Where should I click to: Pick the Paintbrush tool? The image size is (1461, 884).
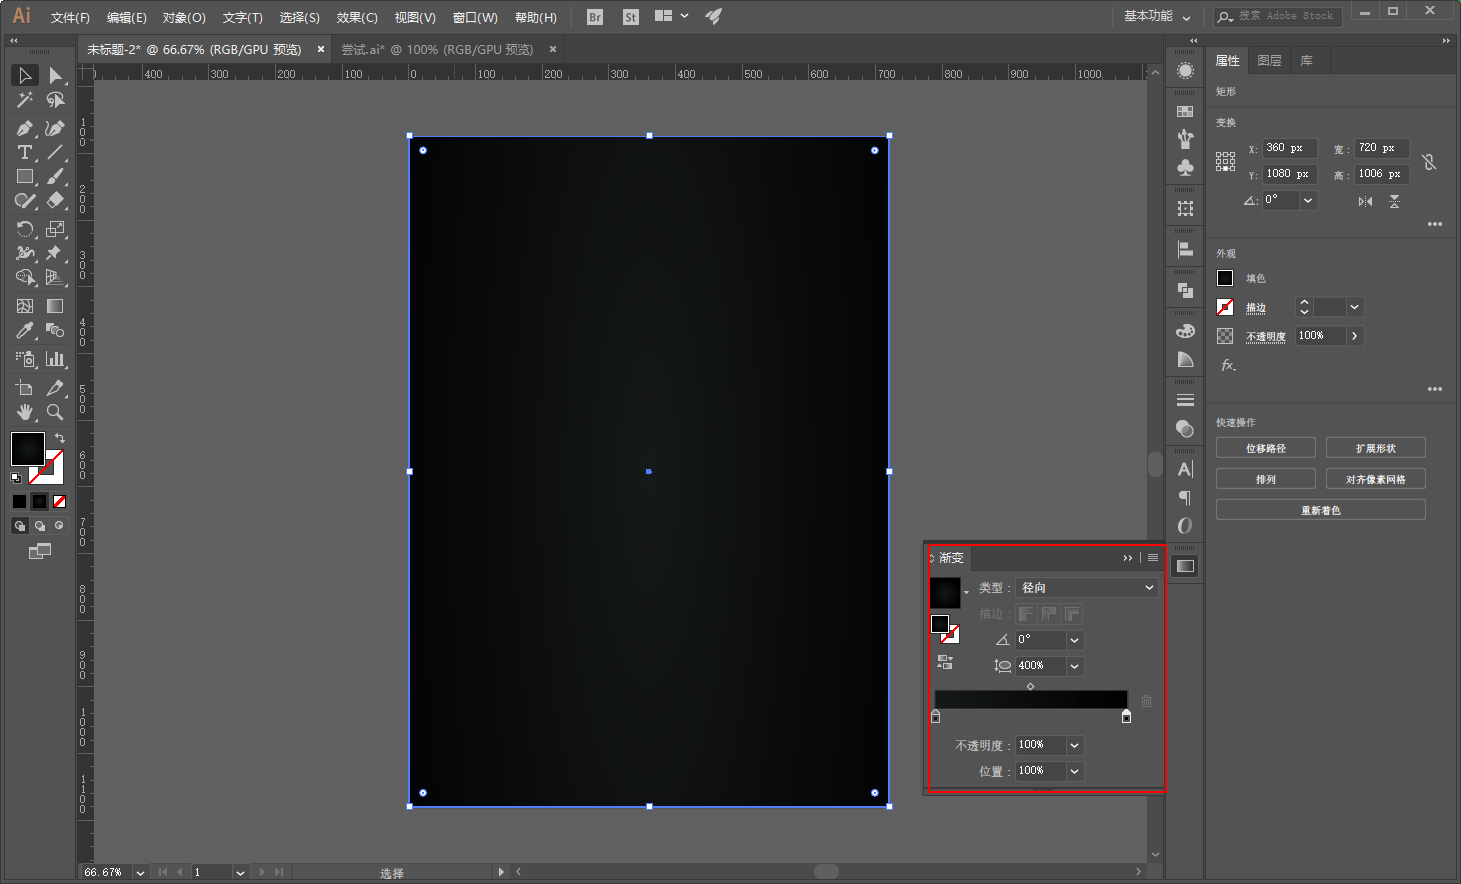pos(55,177)
